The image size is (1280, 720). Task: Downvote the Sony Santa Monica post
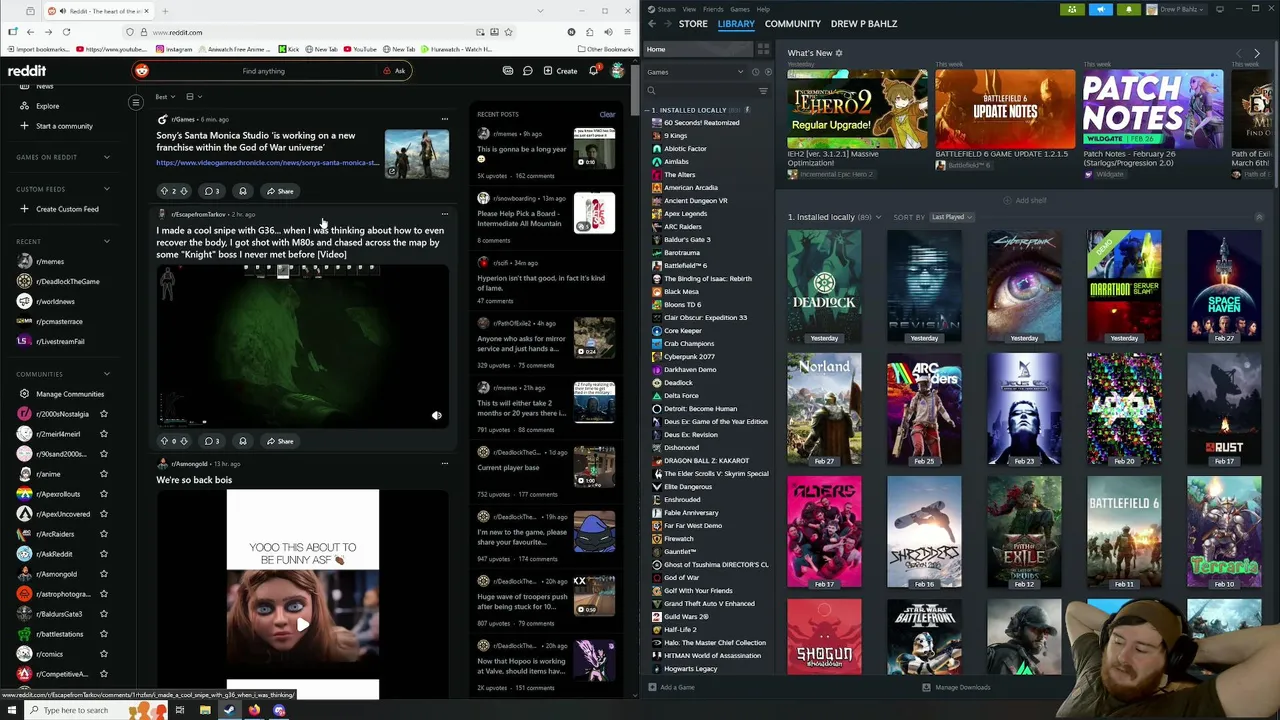184,191
